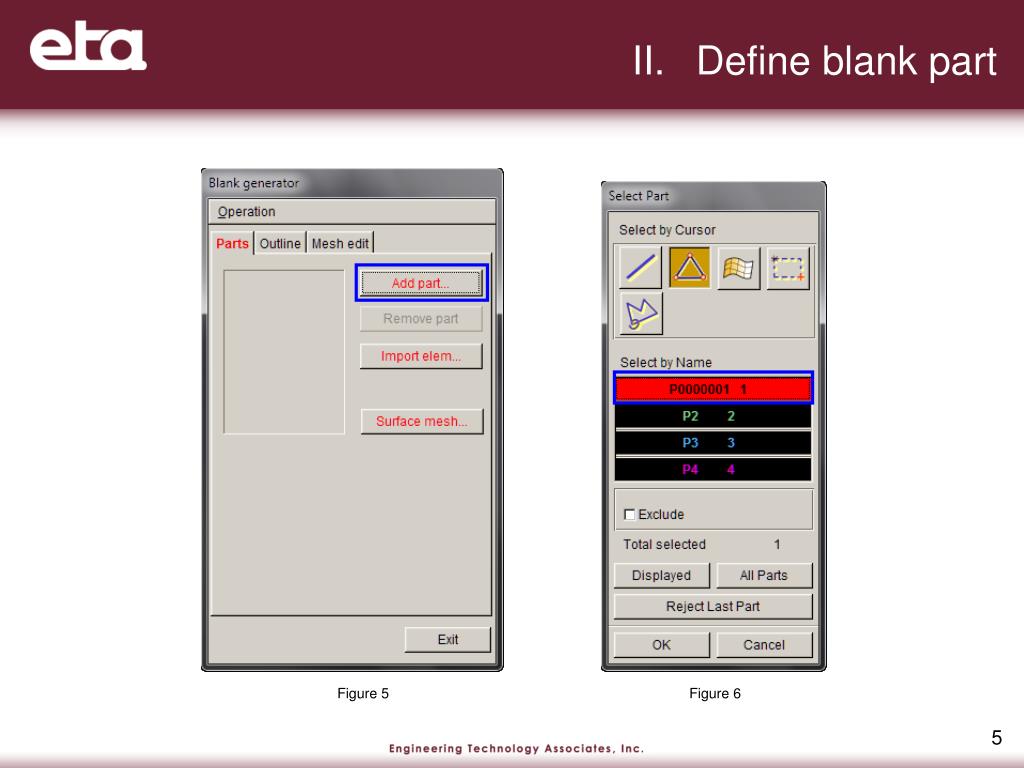Click Reject Last Part
This screenshot has height=768, width=1024.
(x=713, y=606)
